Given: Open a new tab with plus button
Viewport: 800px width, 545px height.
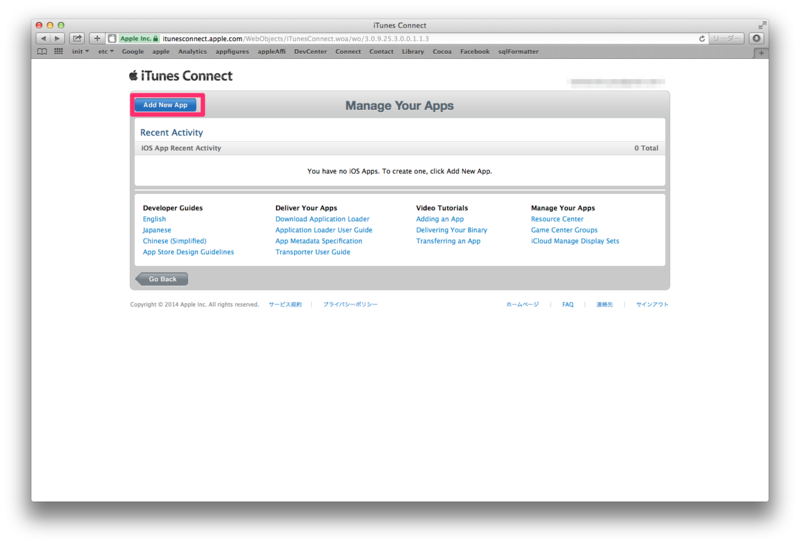Looking at the screenshot, I should (x=761, y=53).
